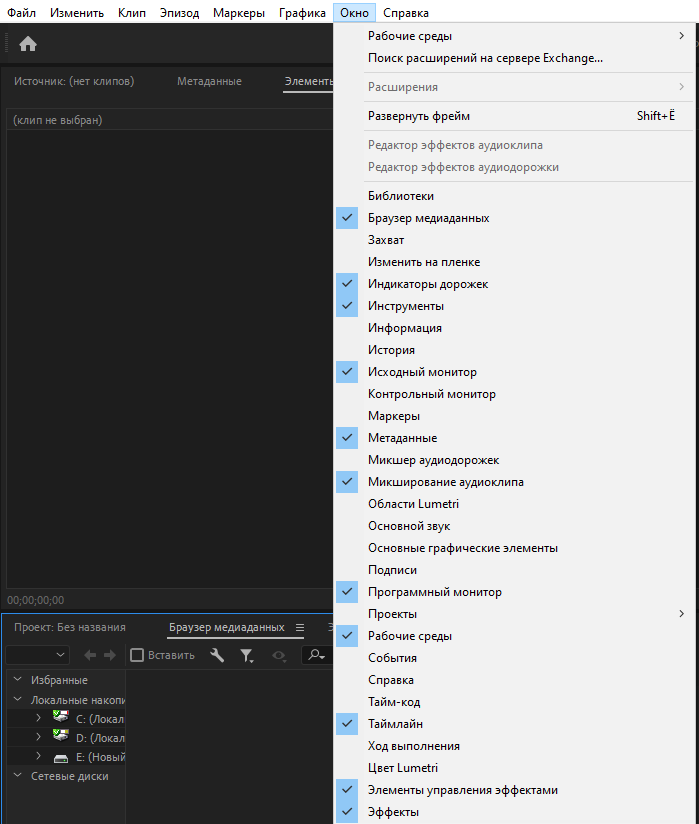Select the D: local drive icon
This screenshot has width=699, height=824.
[x=61, y=736]
